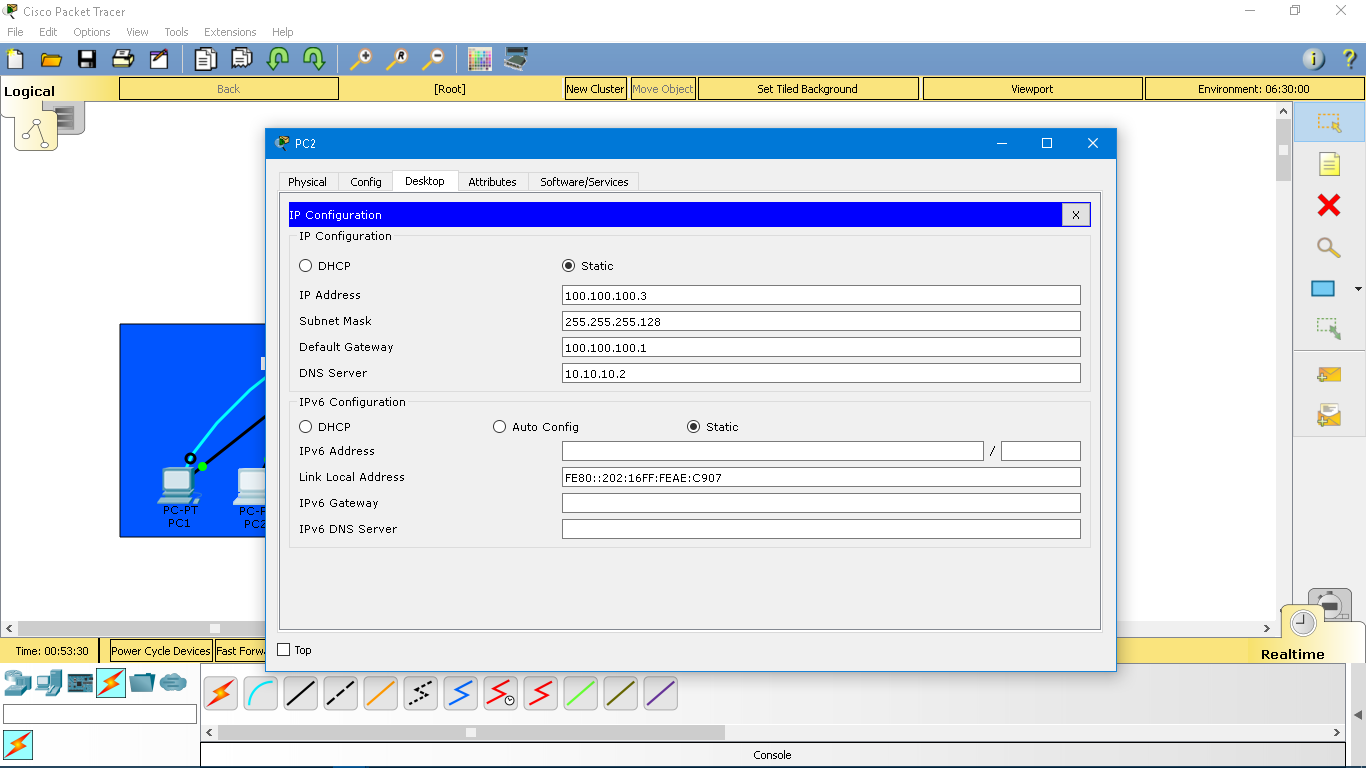Switch to the Attributes tab
The image size is (1366, 768).
click(493, 182)
